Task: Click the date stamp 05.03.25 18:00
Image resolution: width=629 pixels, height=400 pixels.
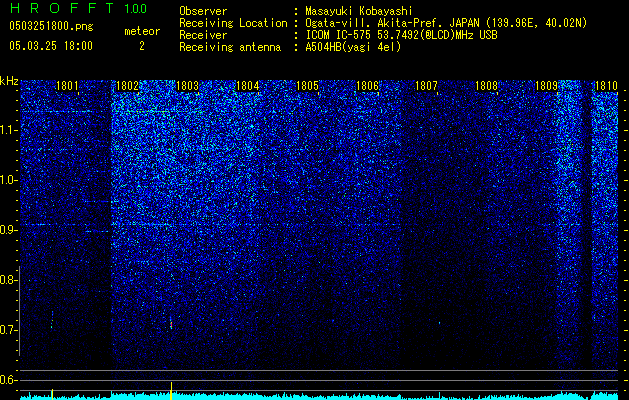Action: [51, 46]
